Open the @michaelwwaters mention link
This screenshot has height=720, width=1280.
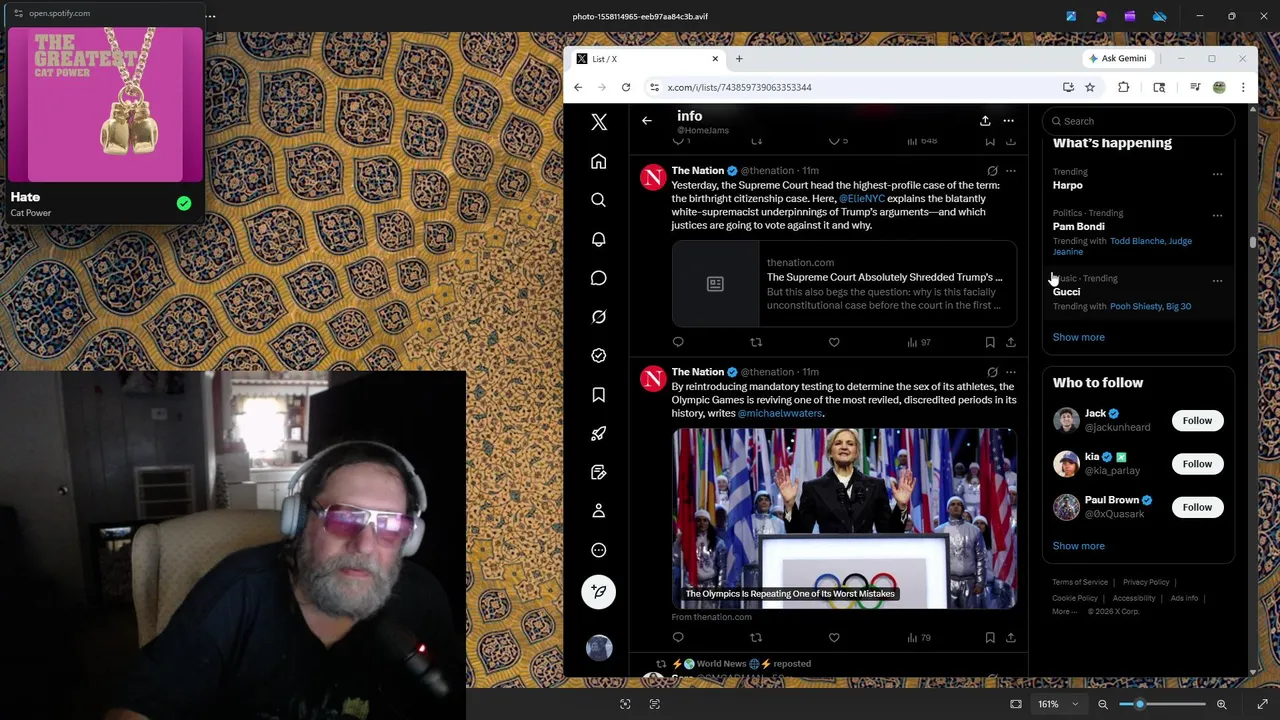click(x=780, y=413)
